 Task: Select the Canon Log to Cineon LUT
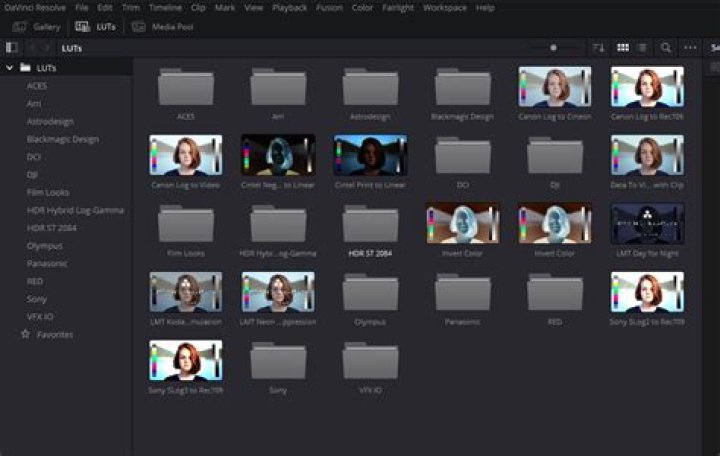click(x=555, y=87)
